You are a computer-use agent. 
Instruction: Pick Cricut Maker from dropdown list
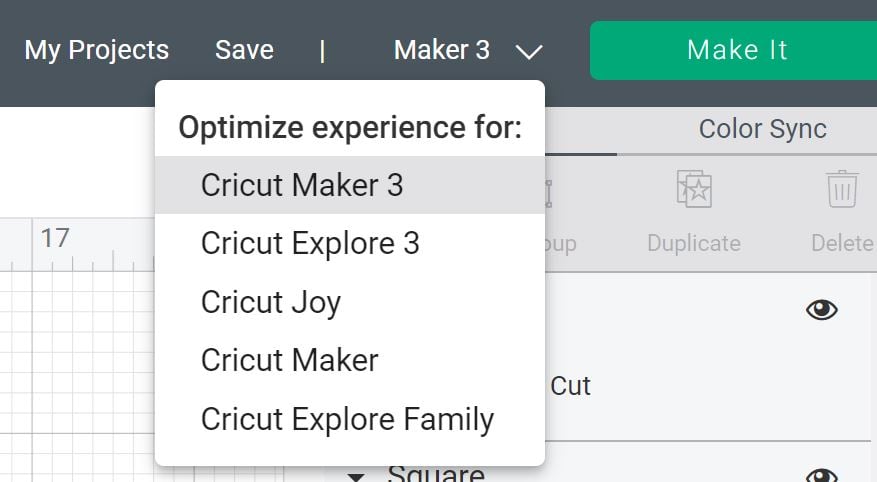pyautogui.click(x=350, y=360)
